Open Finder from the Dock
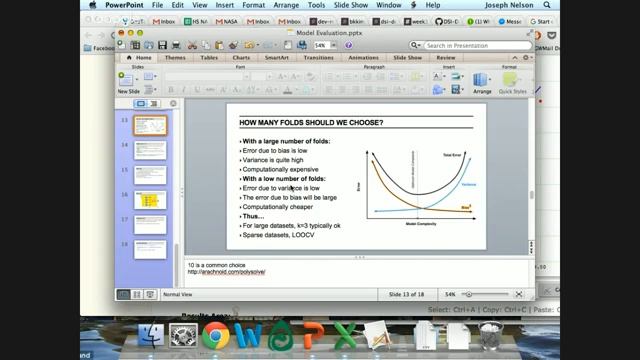Screen dimensions: 640x360 [x=151, y=335]
